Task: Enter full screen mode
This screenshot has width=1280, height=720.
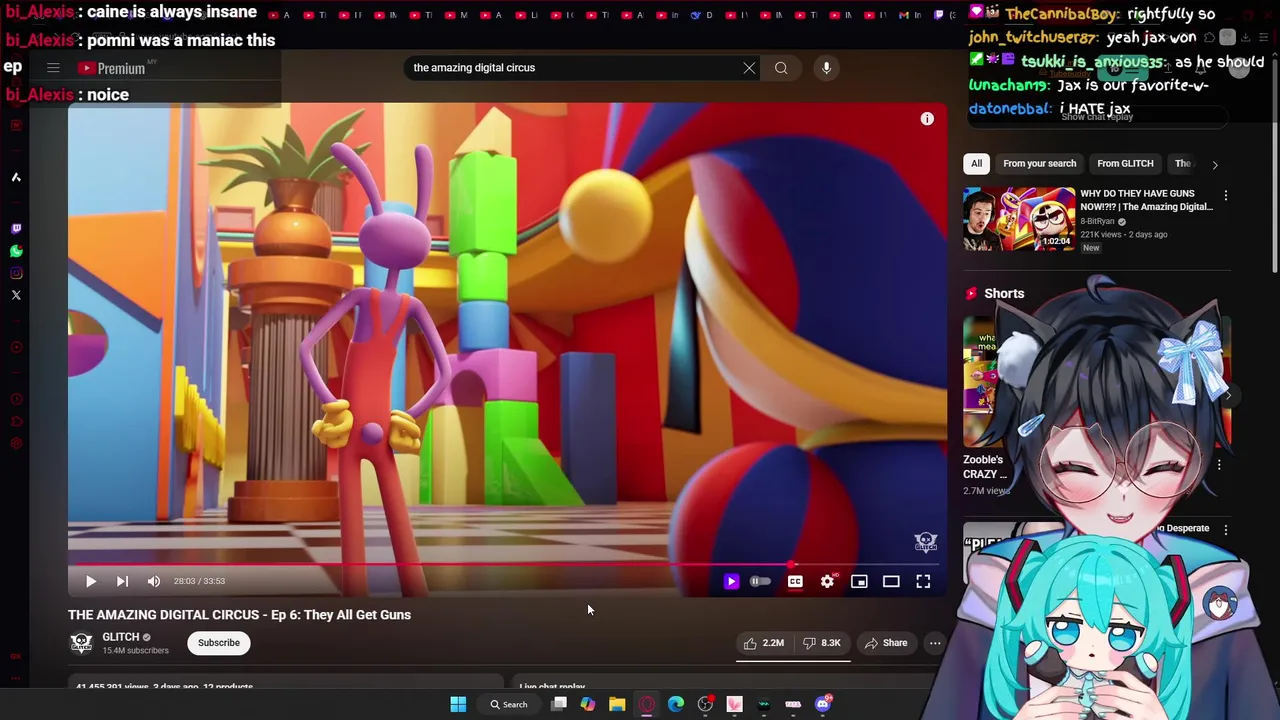Action: coord(923,581)
